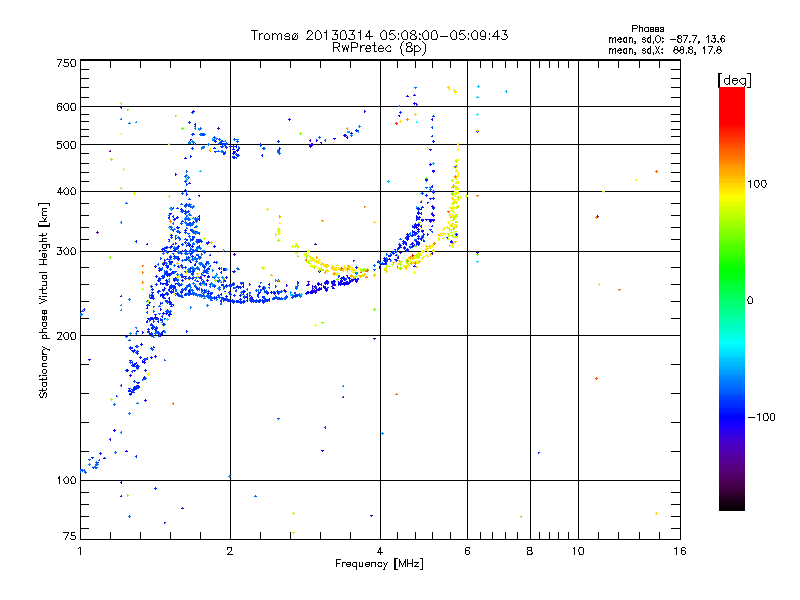Click the frequency tick label "6"

[x=467, y=551]
